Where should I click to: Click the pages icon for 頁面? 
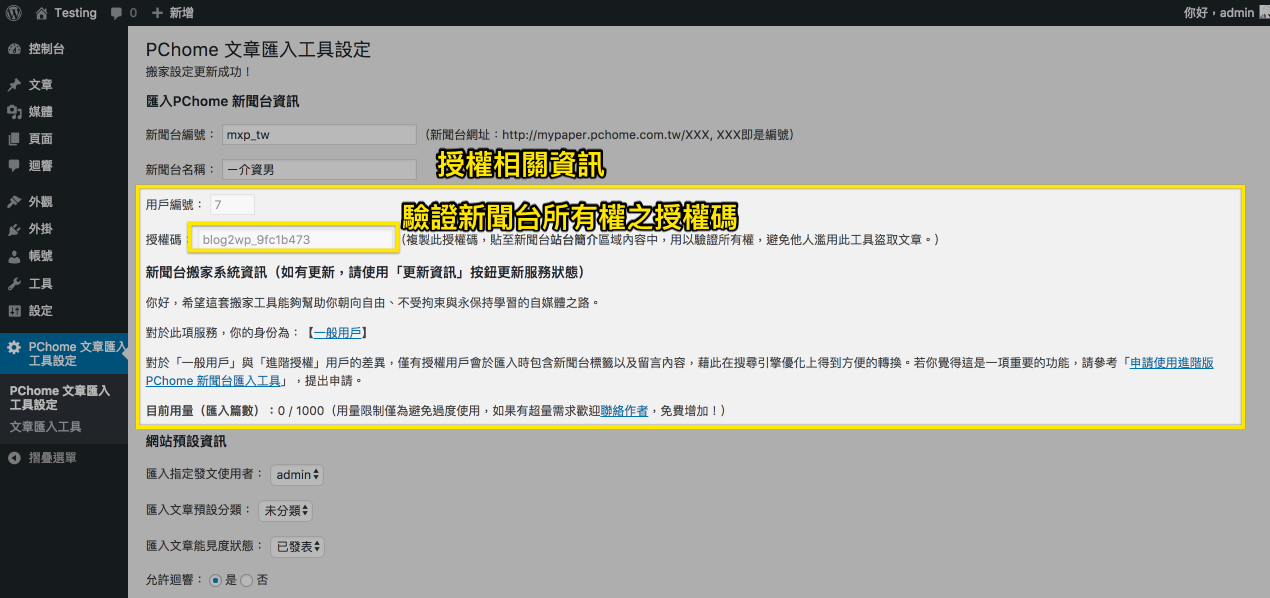click(x=14, y=139)
